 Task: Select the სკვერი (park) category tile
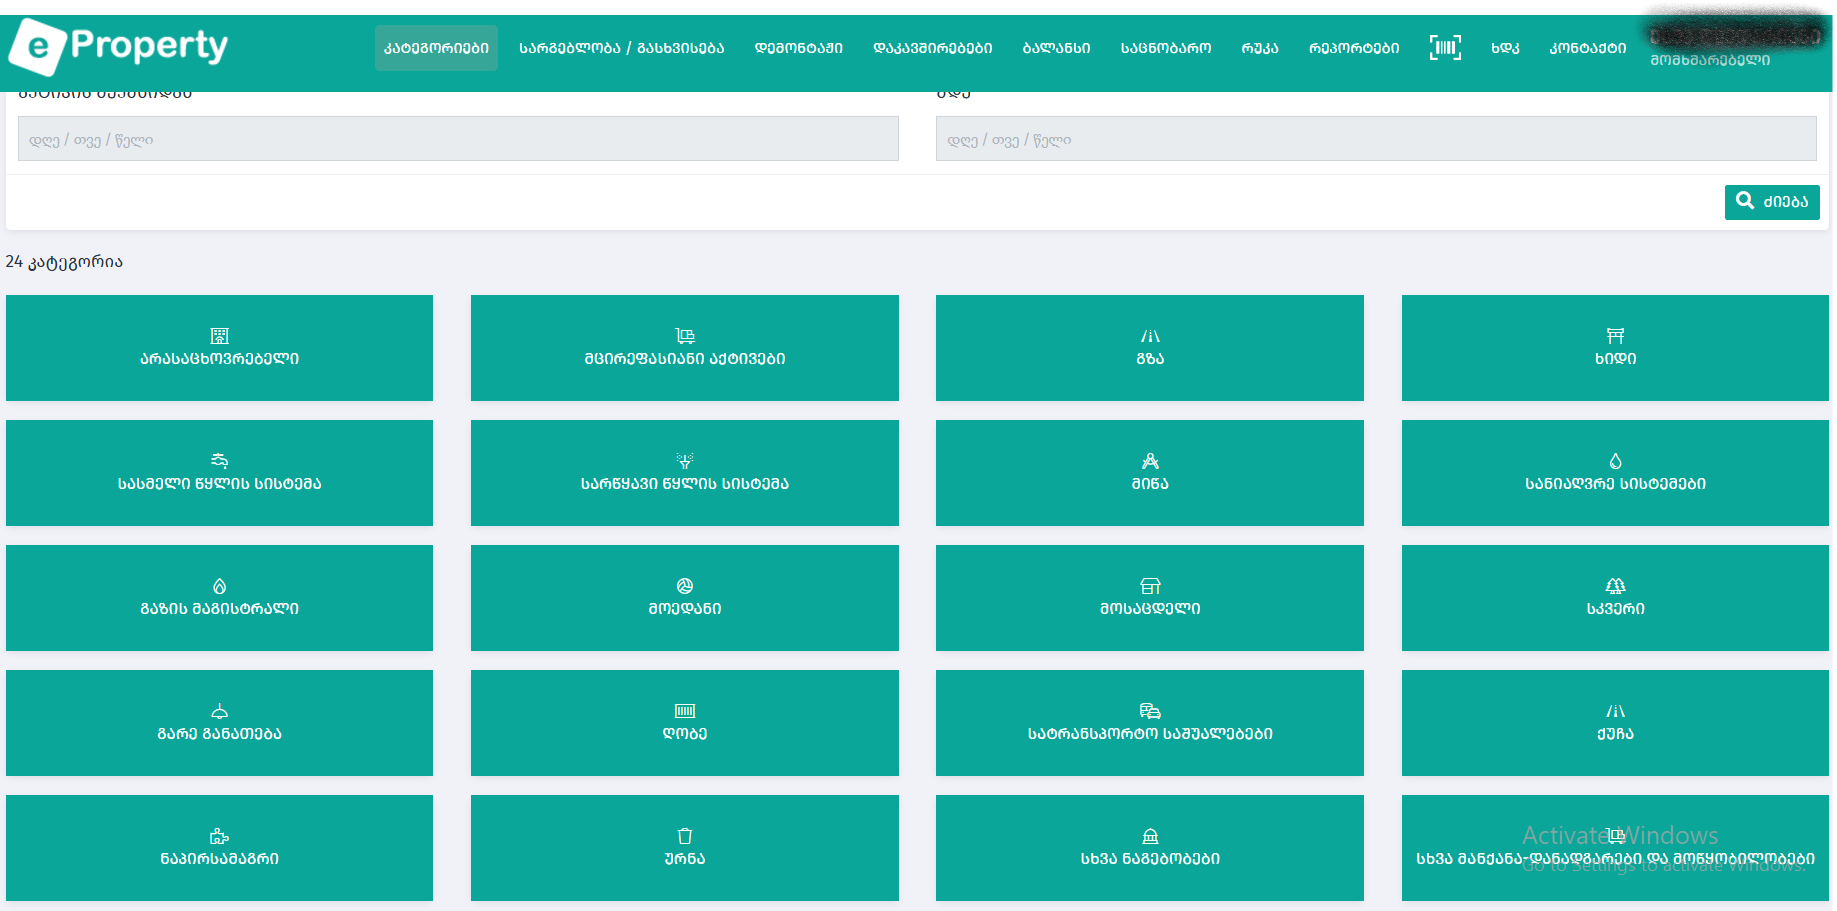[1614, 598]
